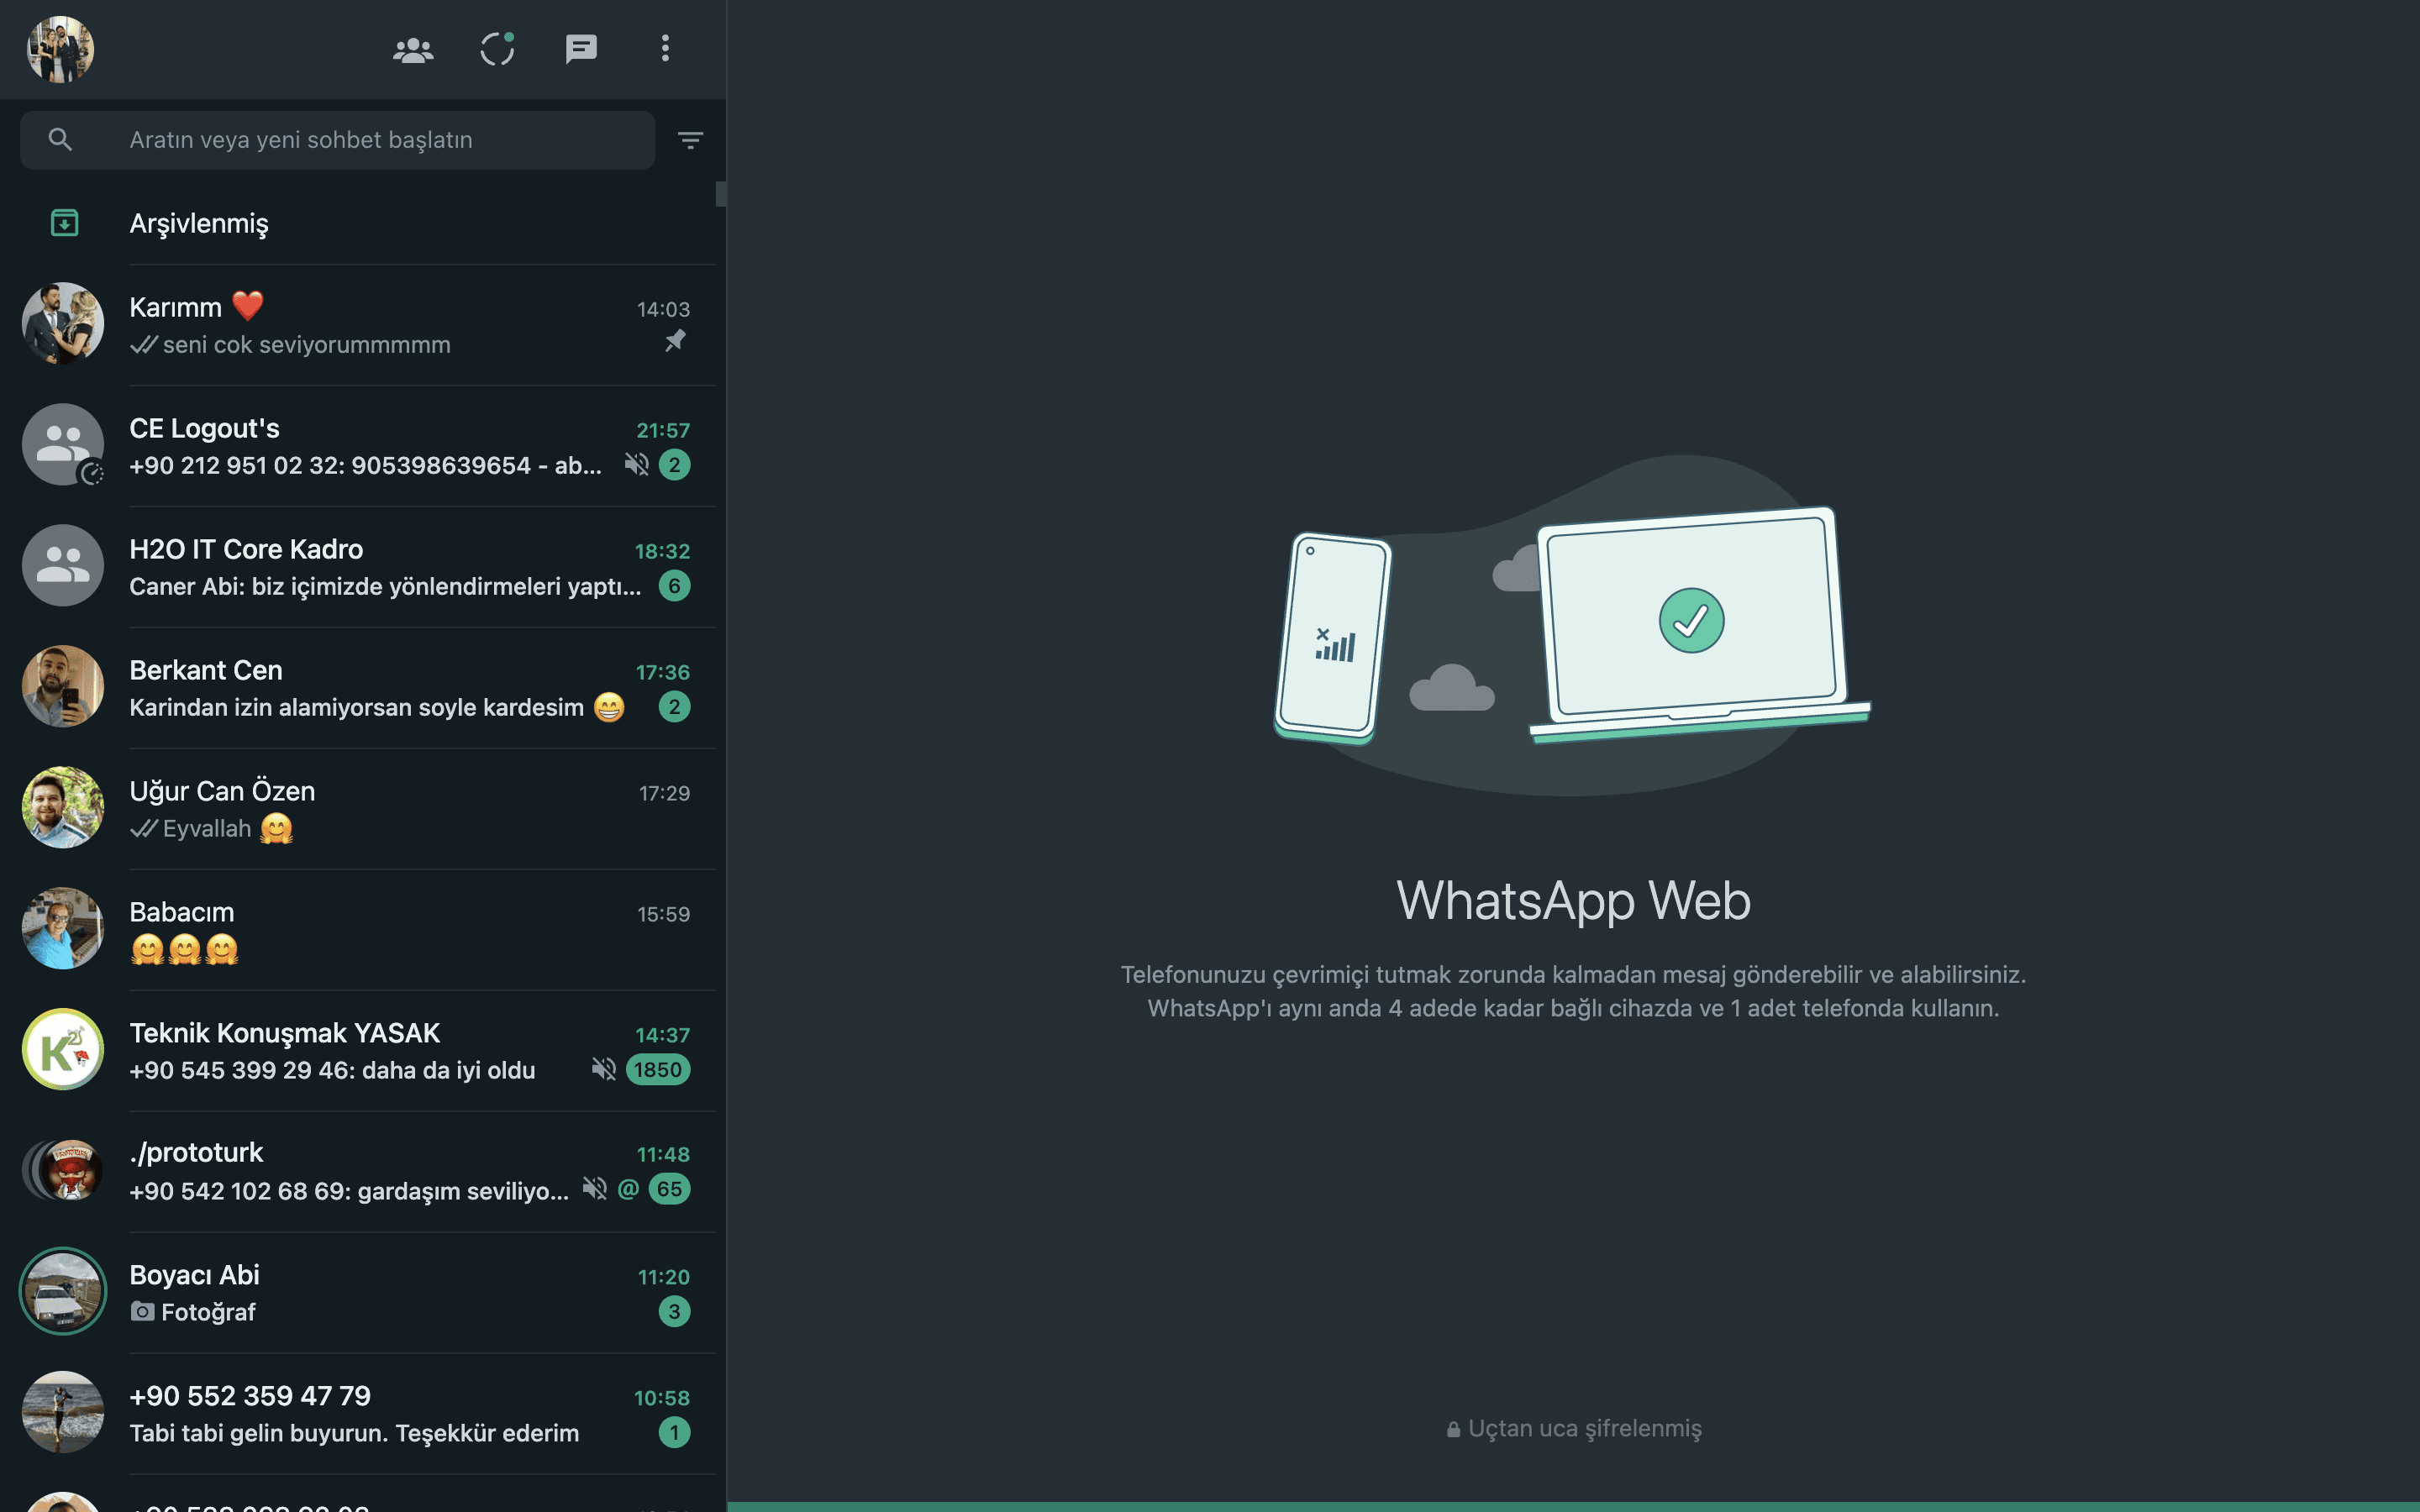Open your own profile picture at top
The image size is (2420, 1512).
60,49
